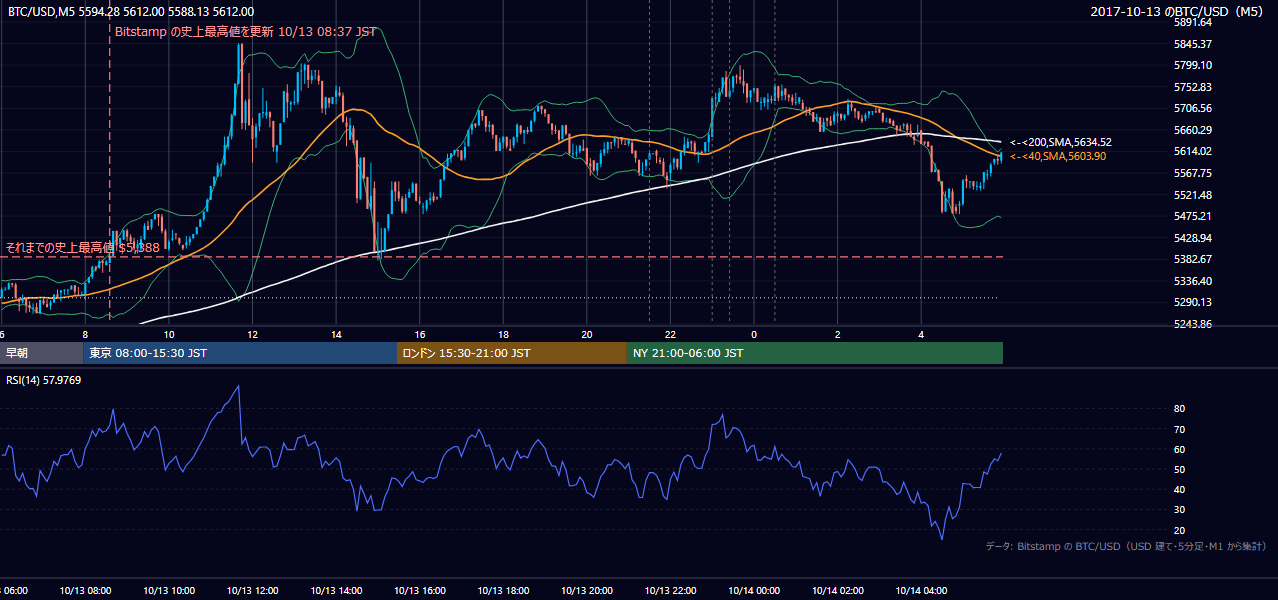Viewport: 1278px width, 600px height.
Task: Click hour 18 tick under price chart
Action: click(x=503, y=334)
